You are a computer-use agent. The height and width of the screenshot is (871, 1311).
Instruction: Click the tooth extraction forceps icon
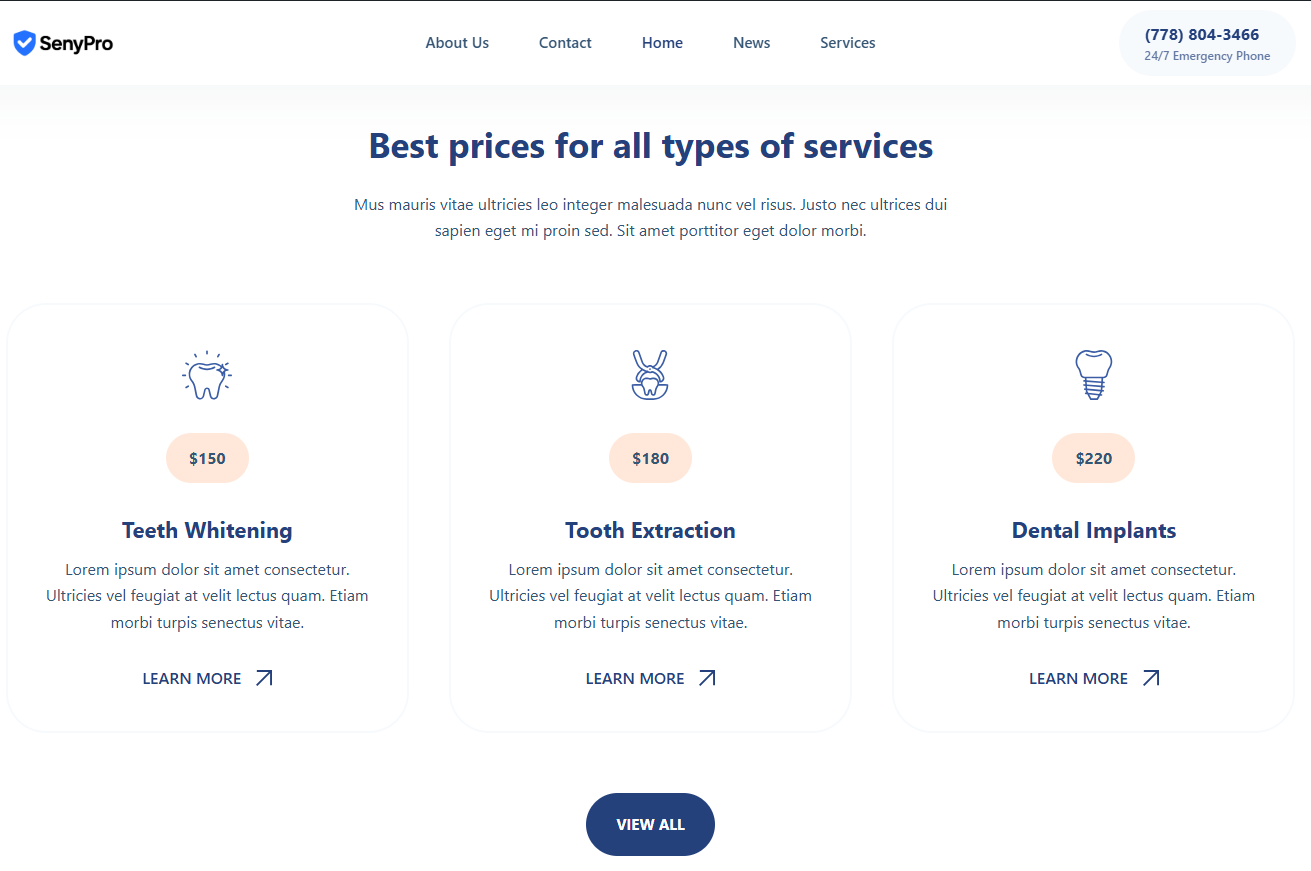pos(650,375)
